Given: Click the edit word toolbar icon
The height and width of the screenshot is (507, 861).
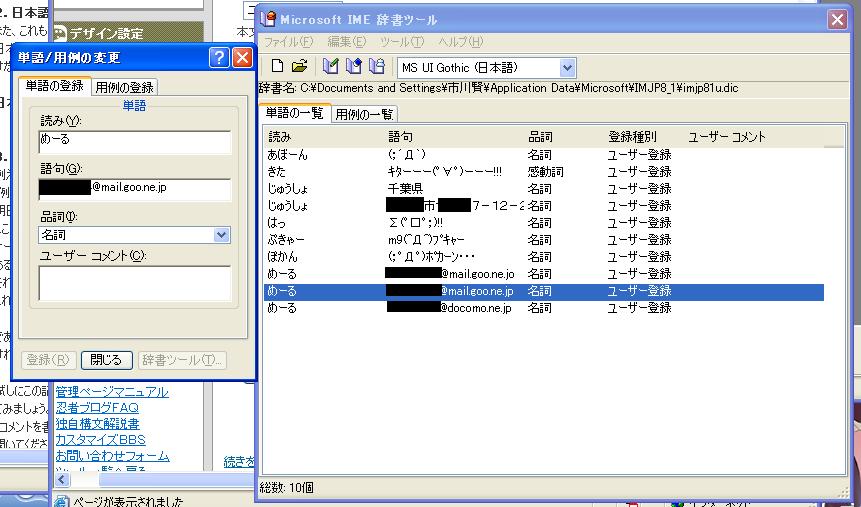Looking at the screenshot, I should (354, 67).
